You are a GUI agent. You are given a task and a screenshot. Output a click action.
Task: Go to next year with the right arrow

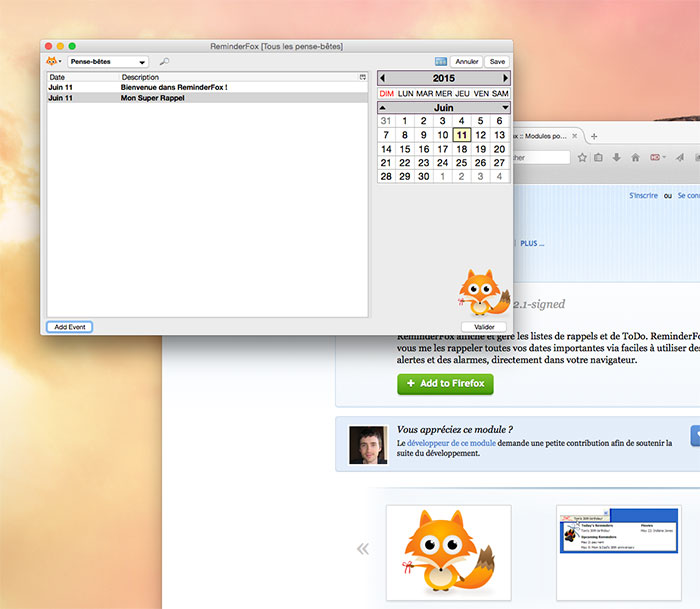coord(505,78)
